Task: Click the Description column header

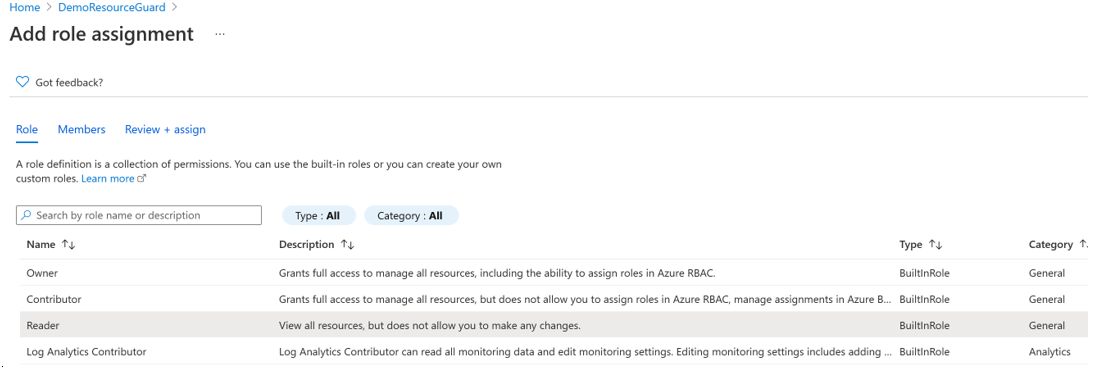Action: click(x=307, y=245)
